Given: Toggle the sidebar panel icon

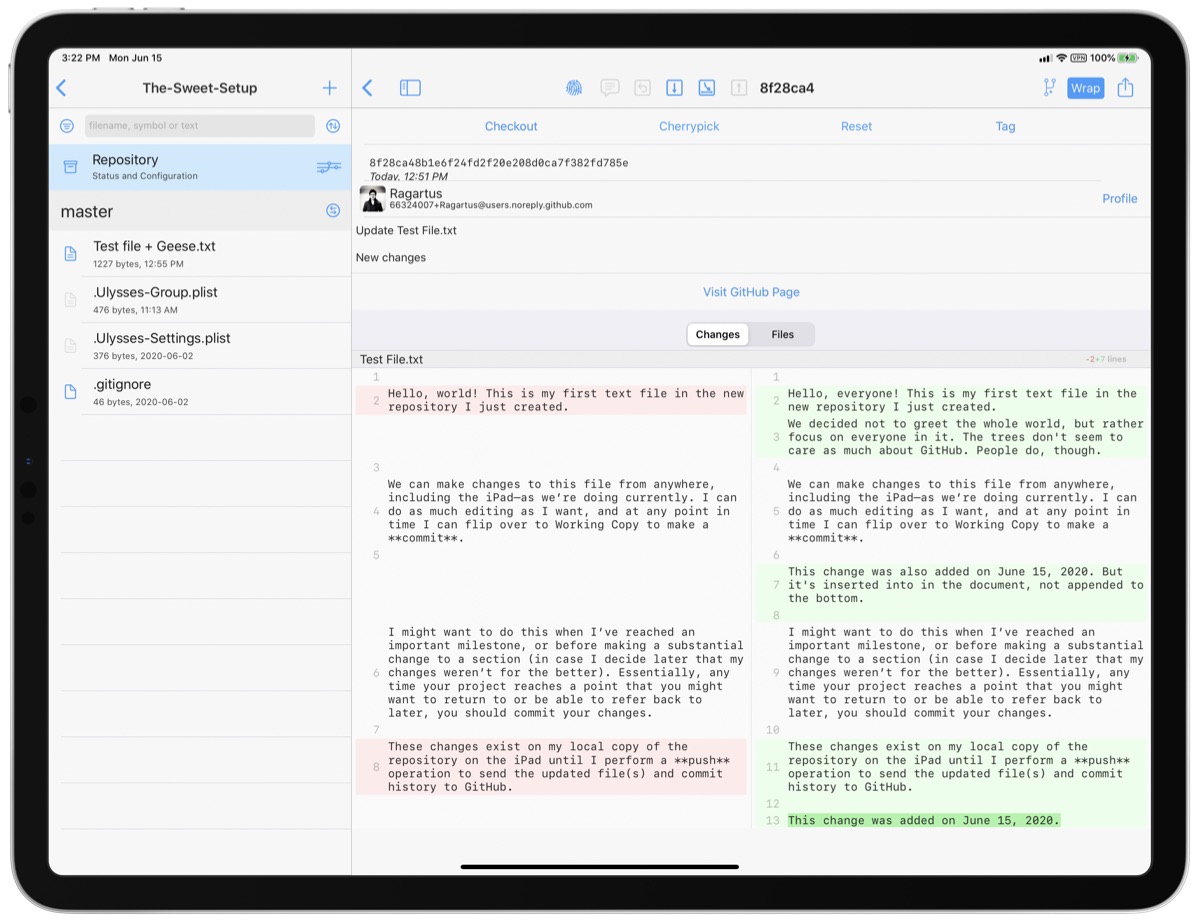Looking at the screenshot, I should point(410,88).
